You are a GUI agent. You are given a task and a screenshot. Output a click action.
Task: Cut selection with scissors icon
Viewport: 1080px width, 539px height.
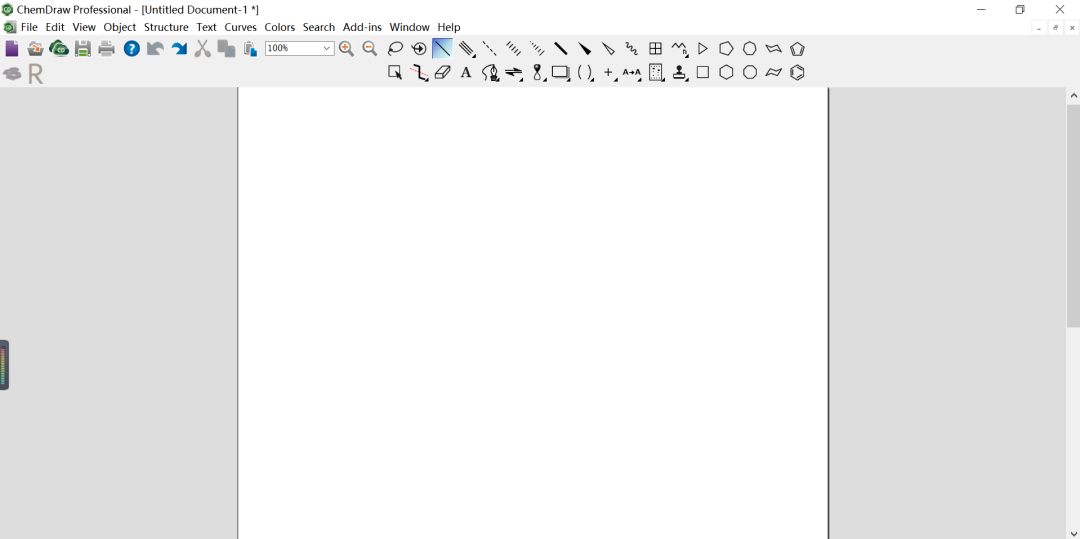pos(202,48)
